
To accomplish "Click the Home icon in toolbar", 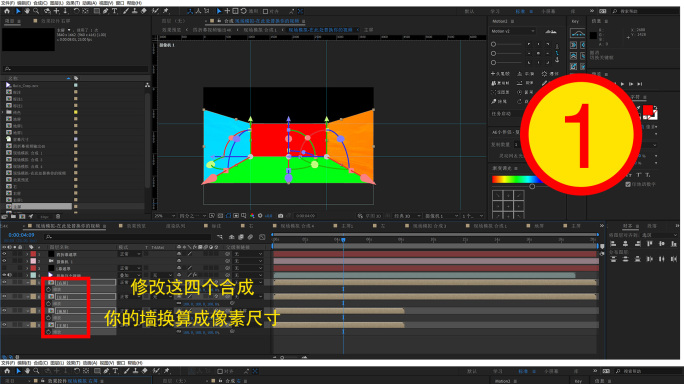I will [x=7, y=11].
